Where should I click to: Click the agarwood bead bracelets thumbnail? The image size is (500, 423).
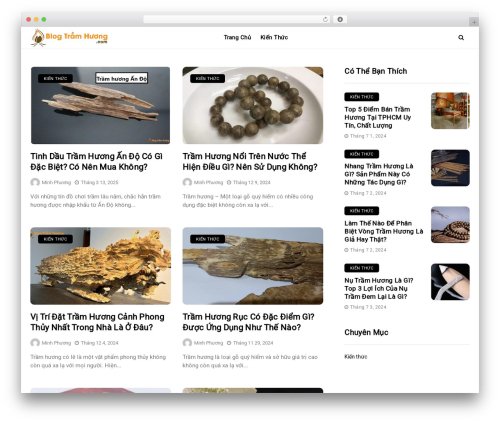coord(253,105)
